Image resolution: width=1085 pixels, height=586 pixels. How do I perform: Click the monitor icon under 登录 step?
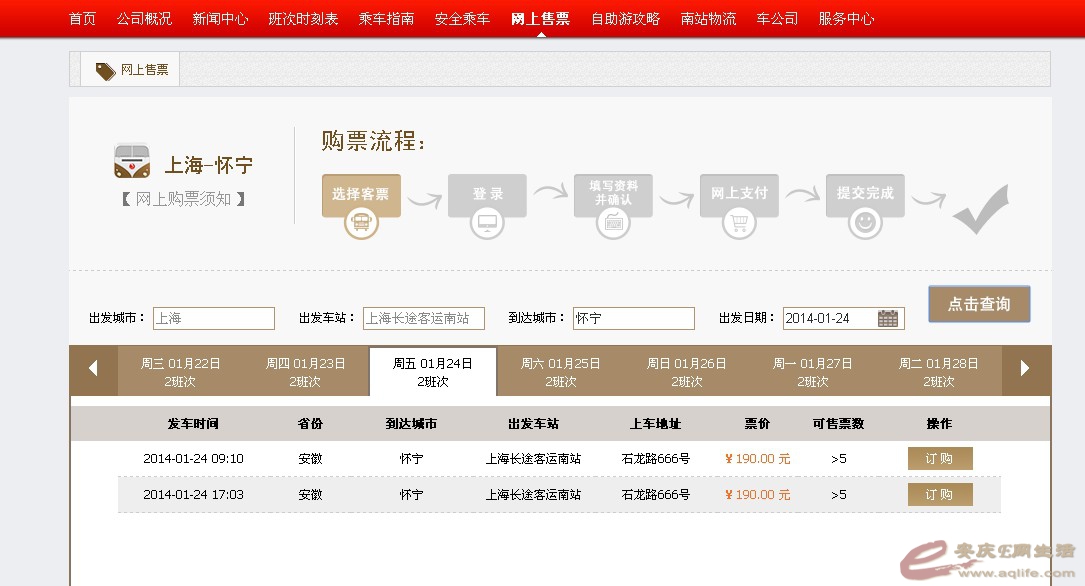point(487,223)
